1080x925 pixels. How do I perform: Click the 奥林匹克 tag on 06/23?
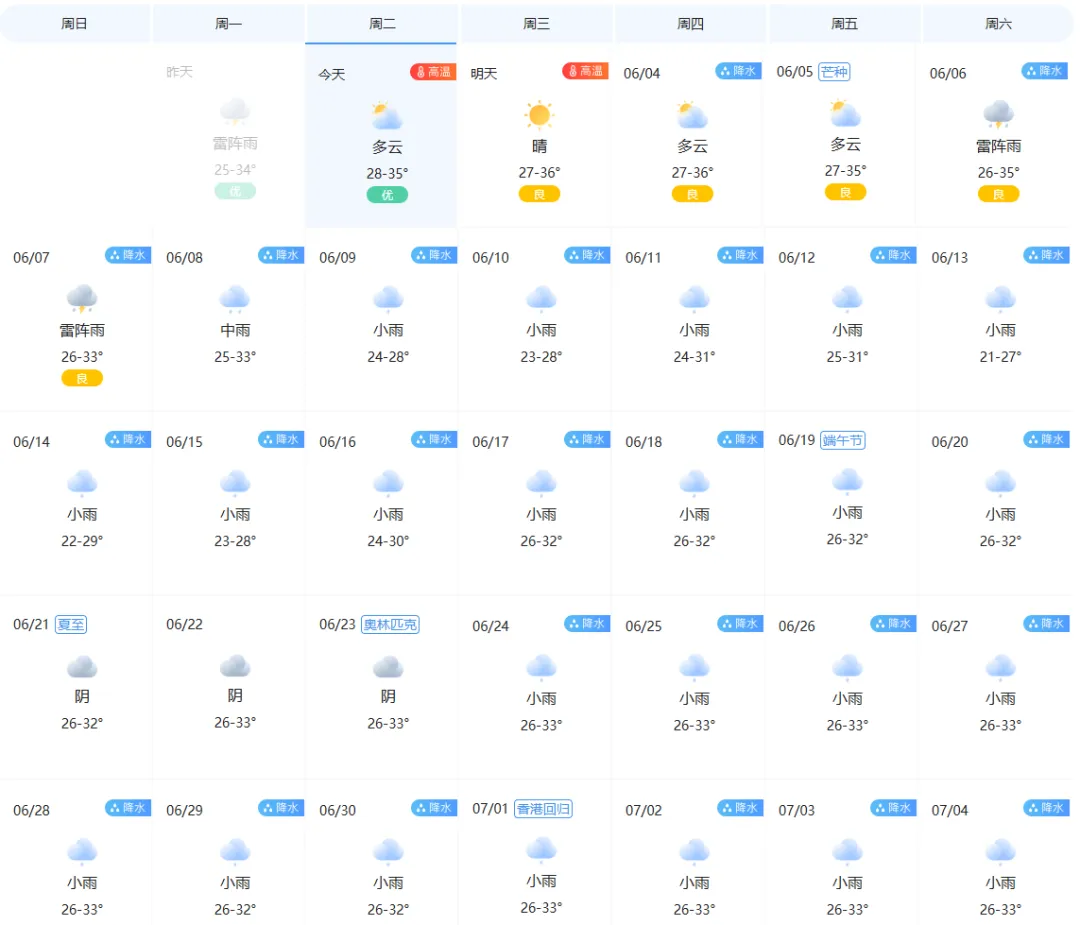tap(391, 625)
